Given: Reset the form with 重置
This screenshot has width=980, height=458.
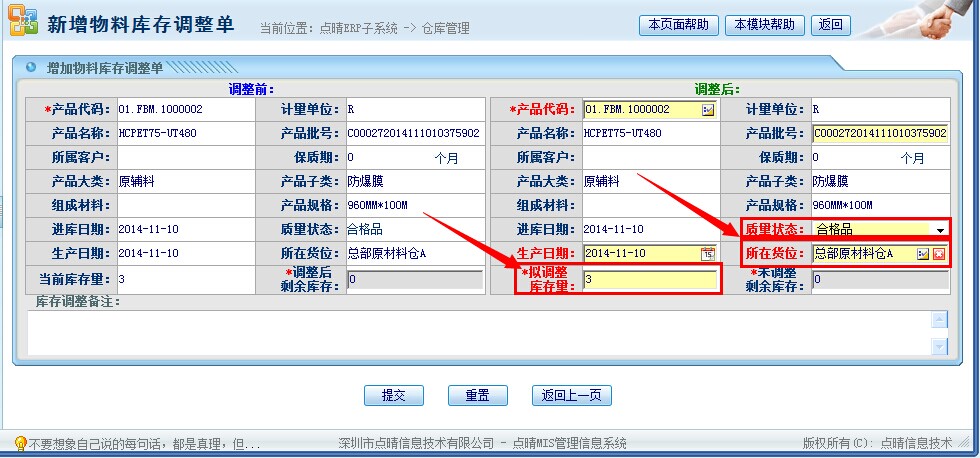Looking at the screenshot, I should pyautogui.click(x=478, y=396).
